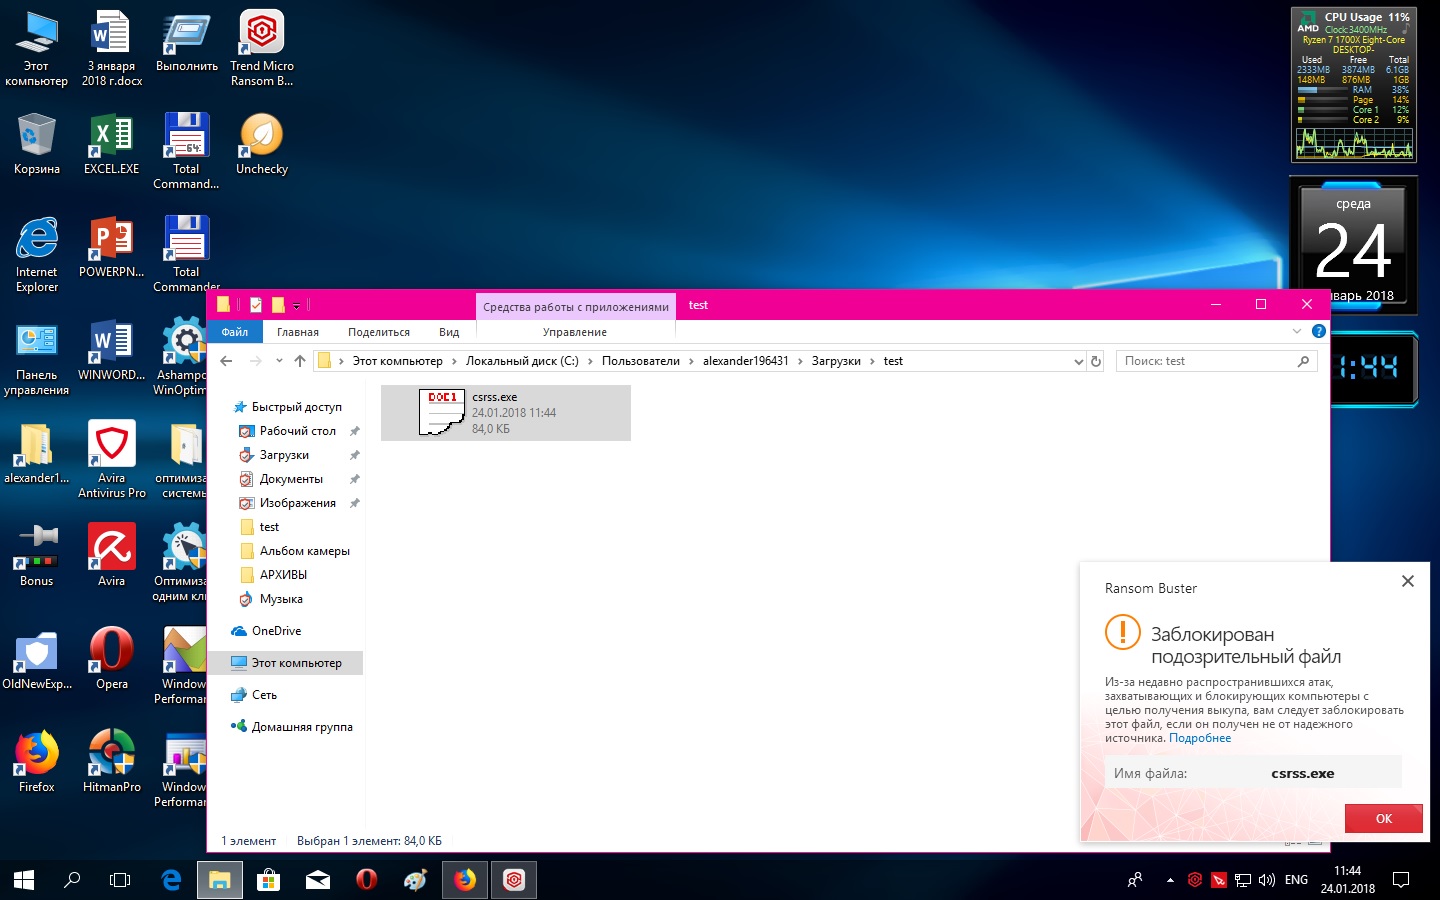Open the Главная ribbon tab

[298, 332]
